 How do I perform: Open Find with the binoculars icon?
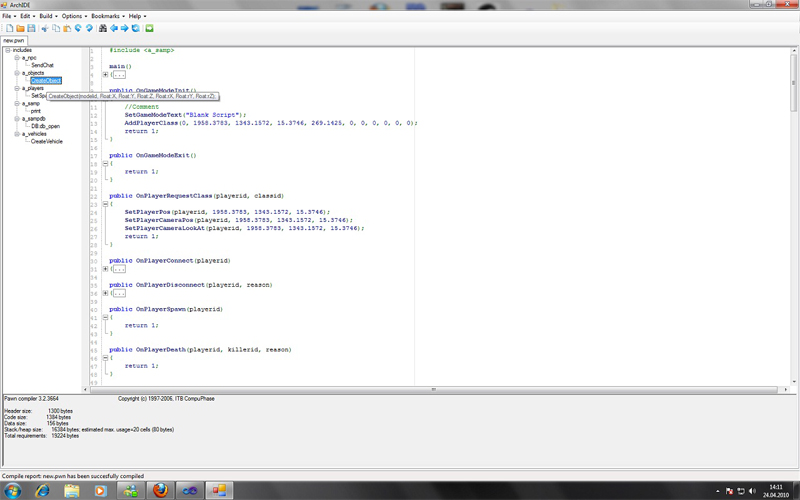101,28
